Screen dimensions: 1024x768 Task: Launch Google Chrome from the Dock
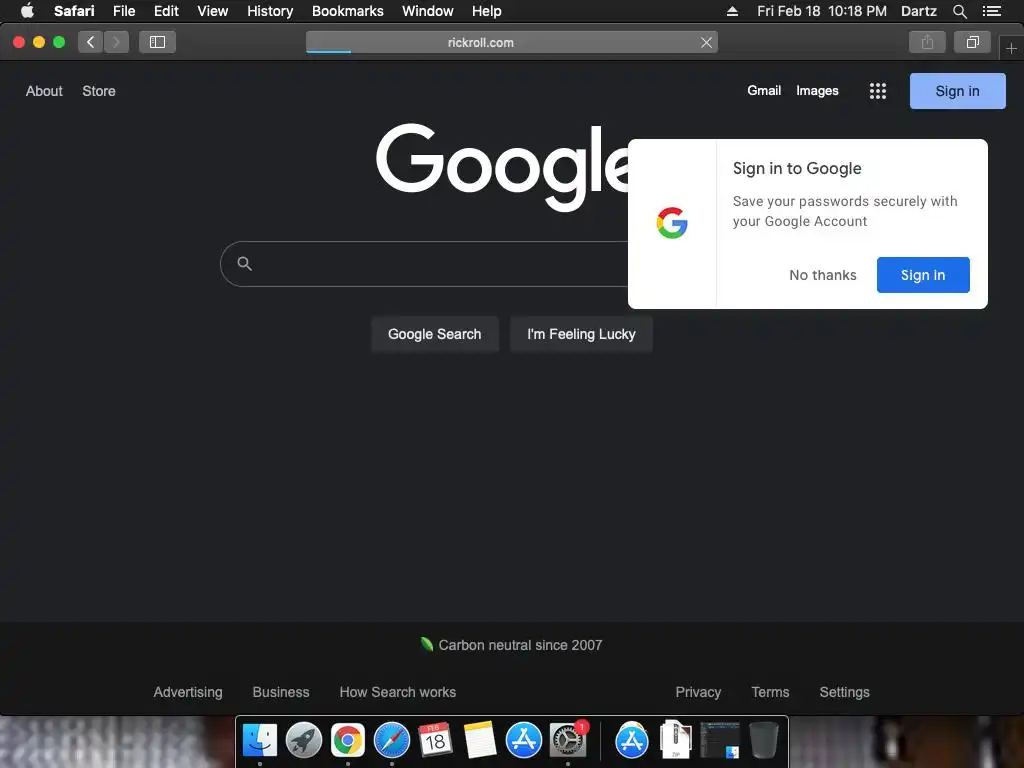347,741
